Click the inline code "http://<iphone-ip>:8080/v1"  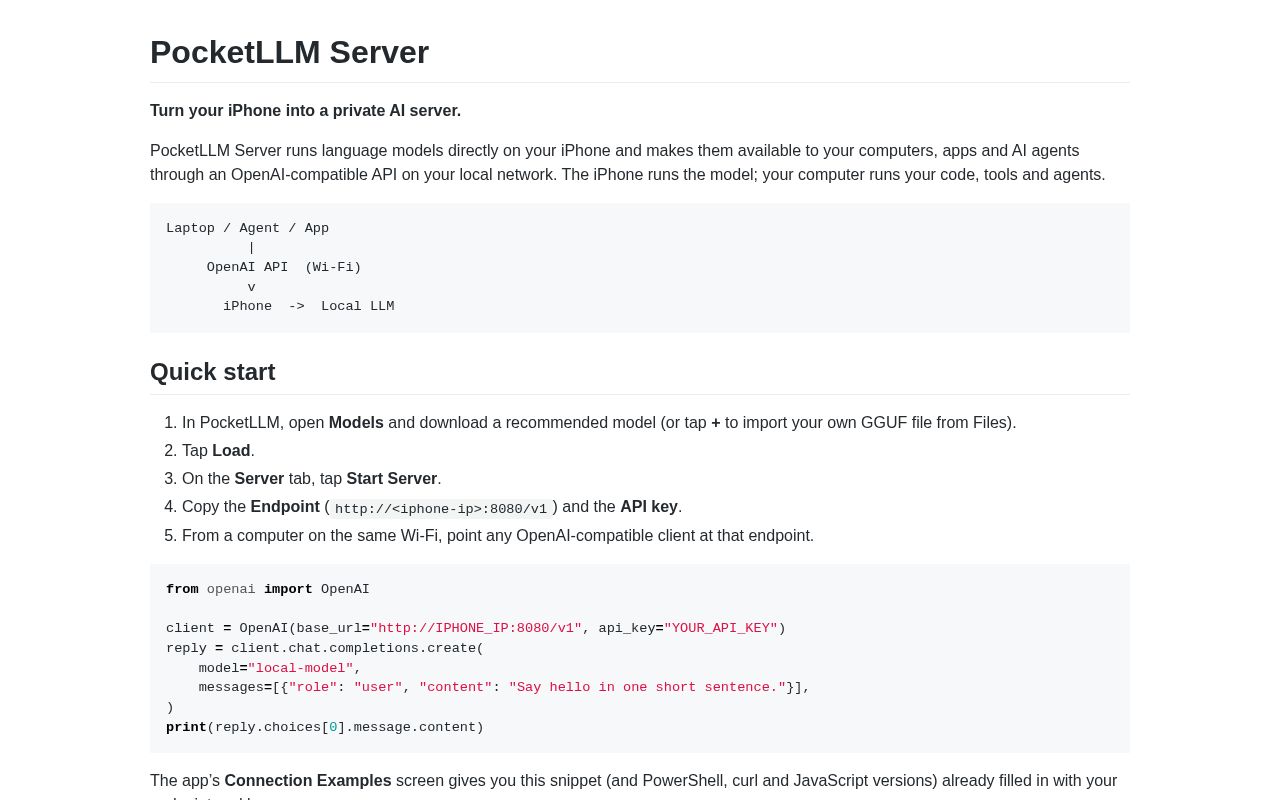(x=441, y=509)
